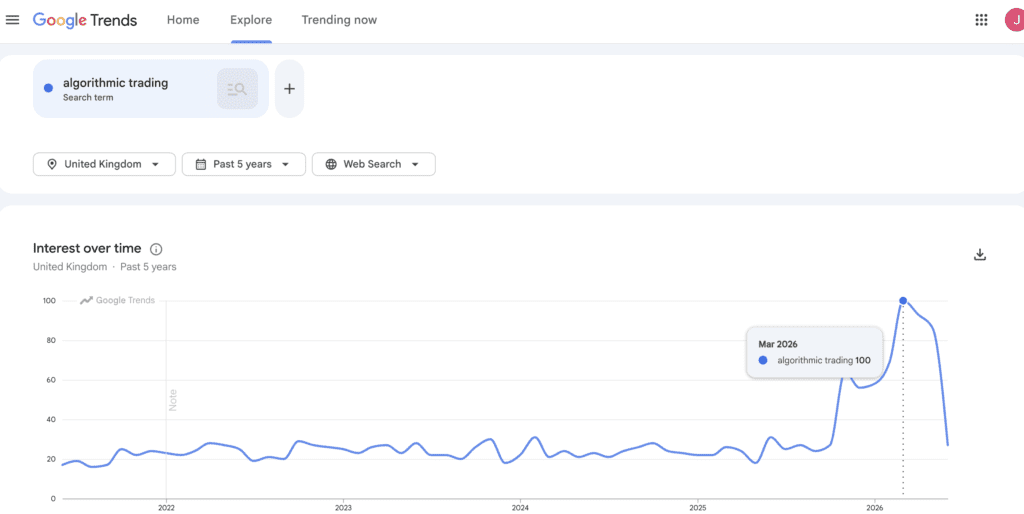Expand the Past 5 years dropdown
Image resolution: width=1024 pixels, height=514 pixels.
pos(244,164)
